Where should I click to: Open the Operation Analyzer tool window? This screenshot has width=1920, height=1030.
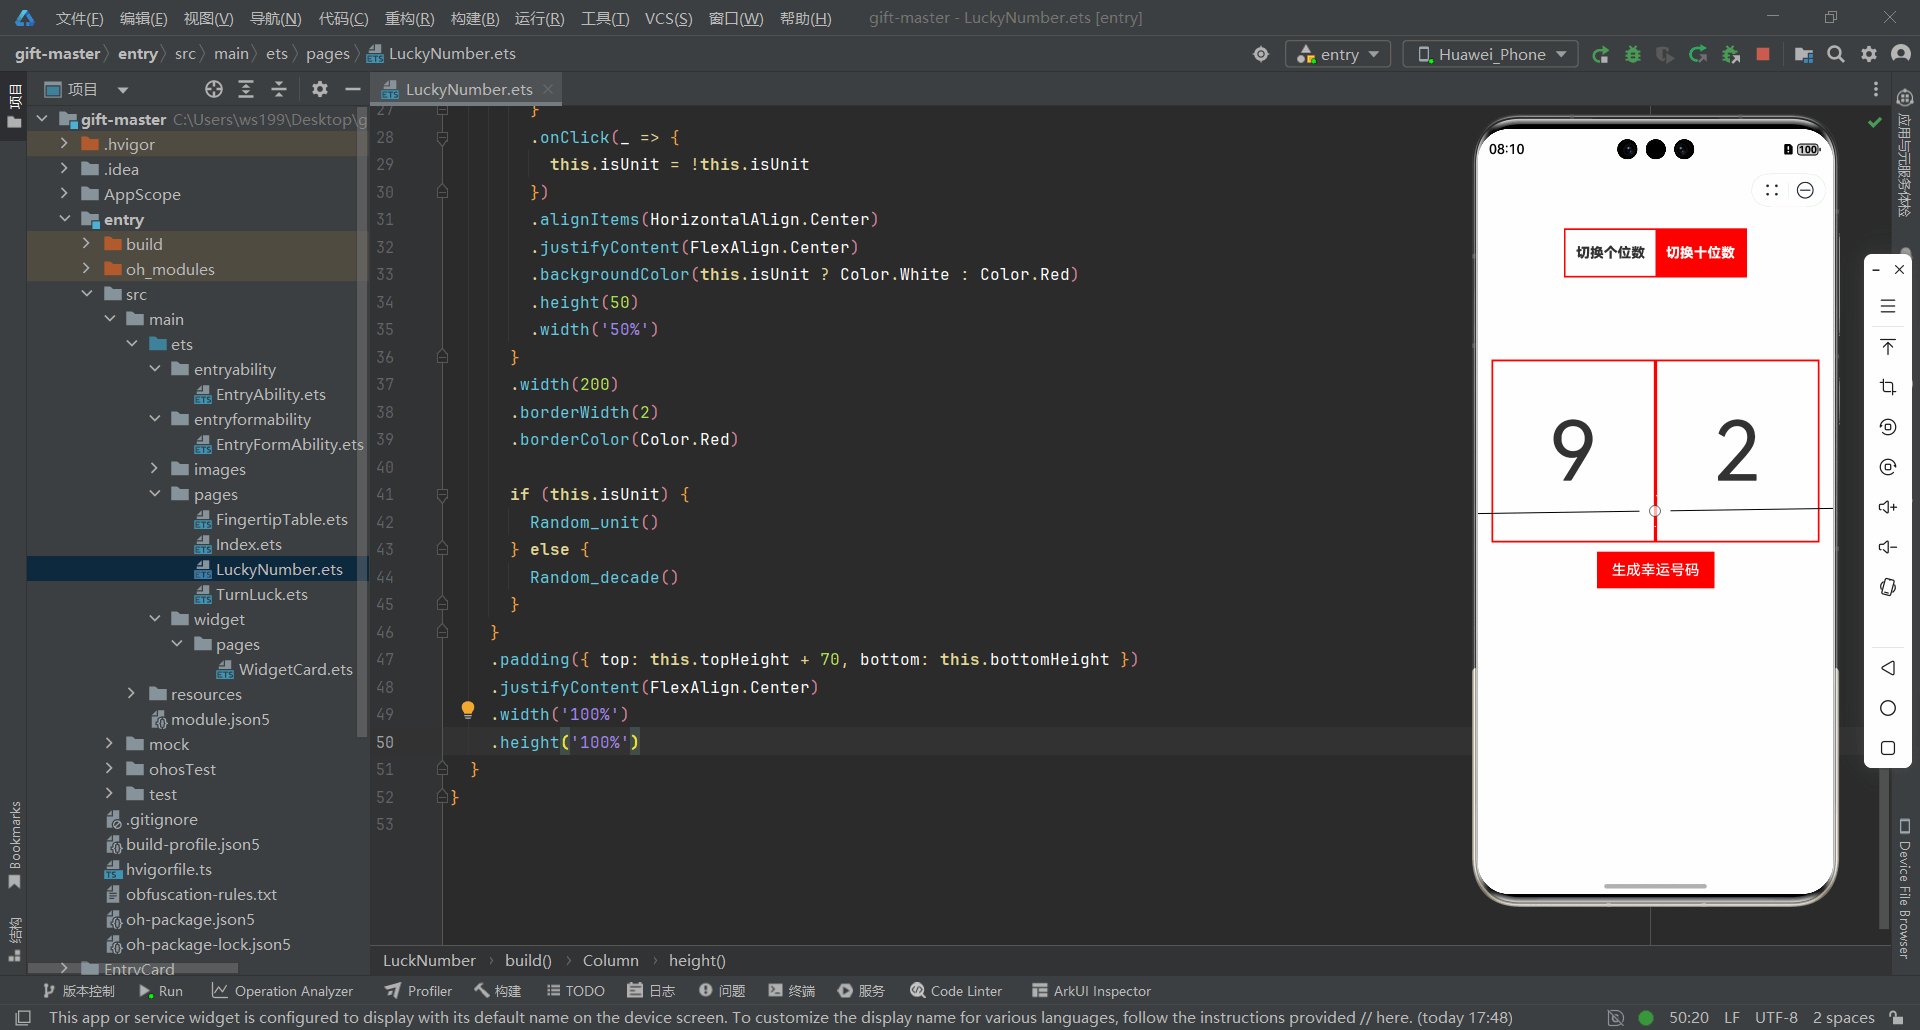(x=282, y=991)
